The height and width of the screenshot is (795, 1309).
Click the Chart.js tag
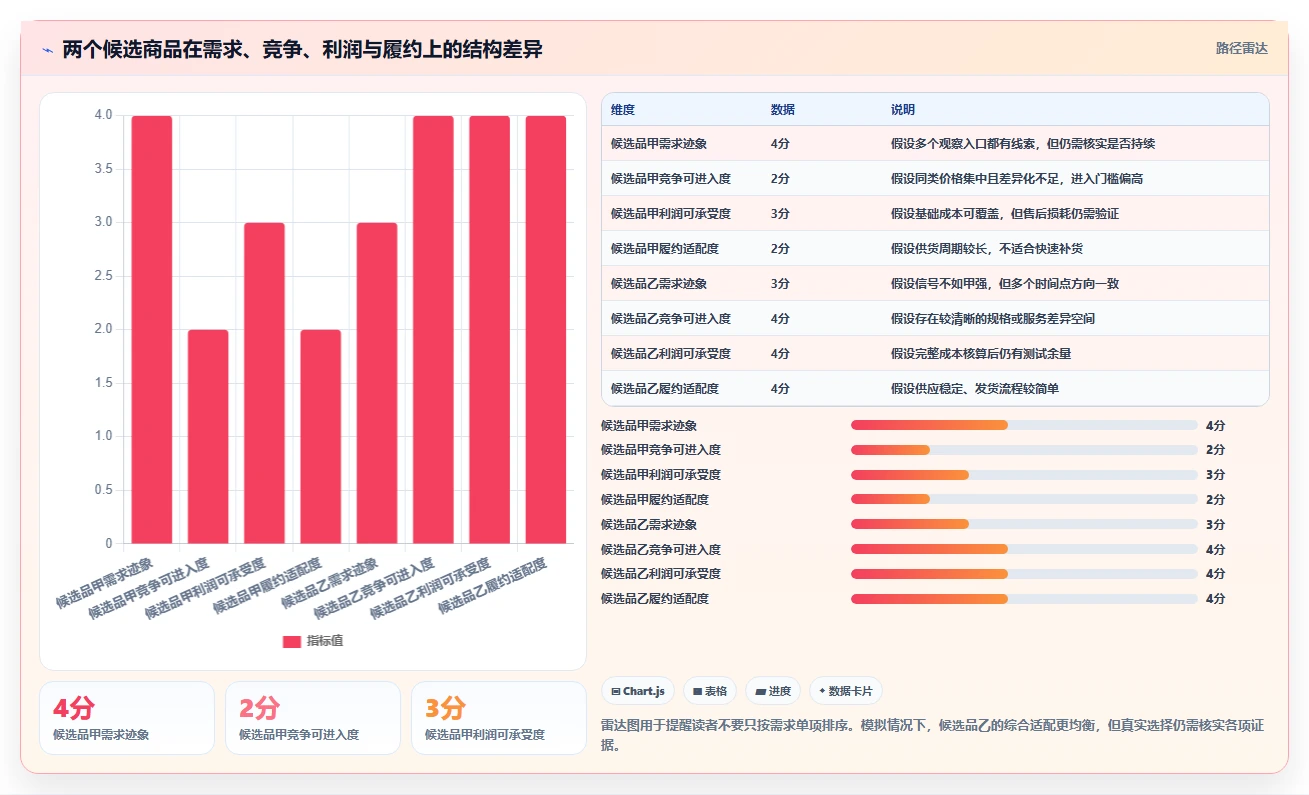638,691
